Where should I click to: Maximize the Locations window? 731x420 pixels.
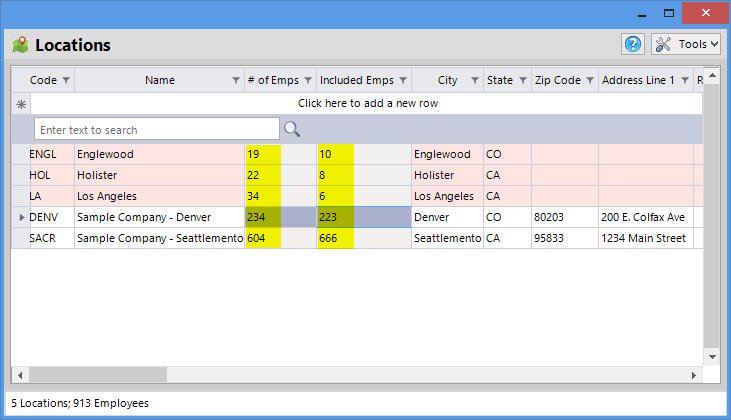pos(669,14)
